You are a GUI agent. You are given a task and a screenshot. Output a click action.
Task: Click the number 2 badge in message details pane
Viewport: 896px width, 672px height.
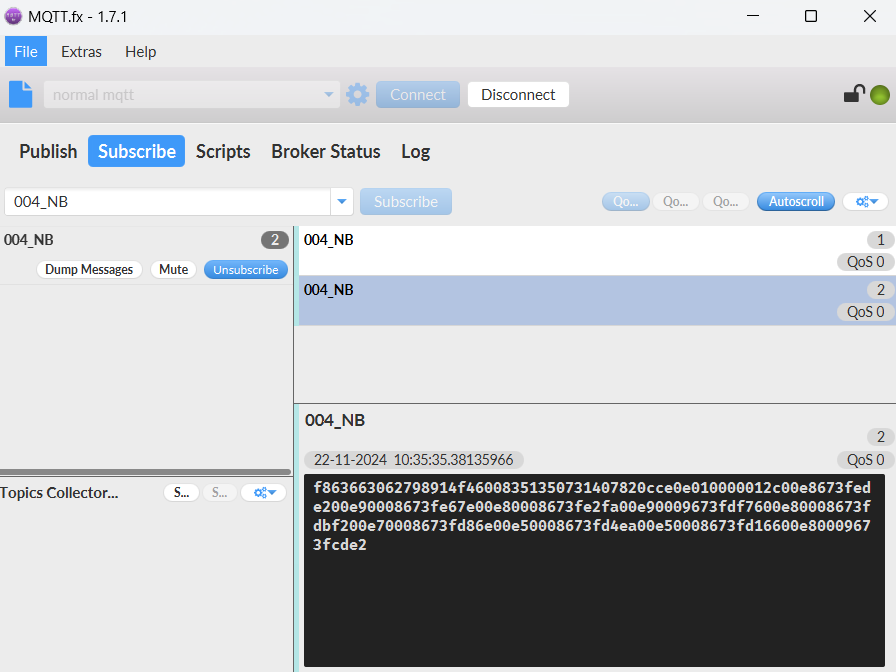[x=881, y=437]
